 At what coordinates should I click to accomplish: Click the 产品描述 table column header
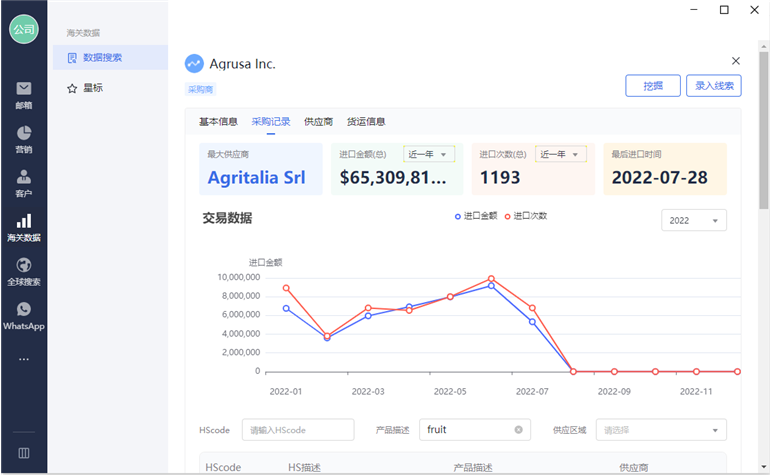tap(472, 468)
